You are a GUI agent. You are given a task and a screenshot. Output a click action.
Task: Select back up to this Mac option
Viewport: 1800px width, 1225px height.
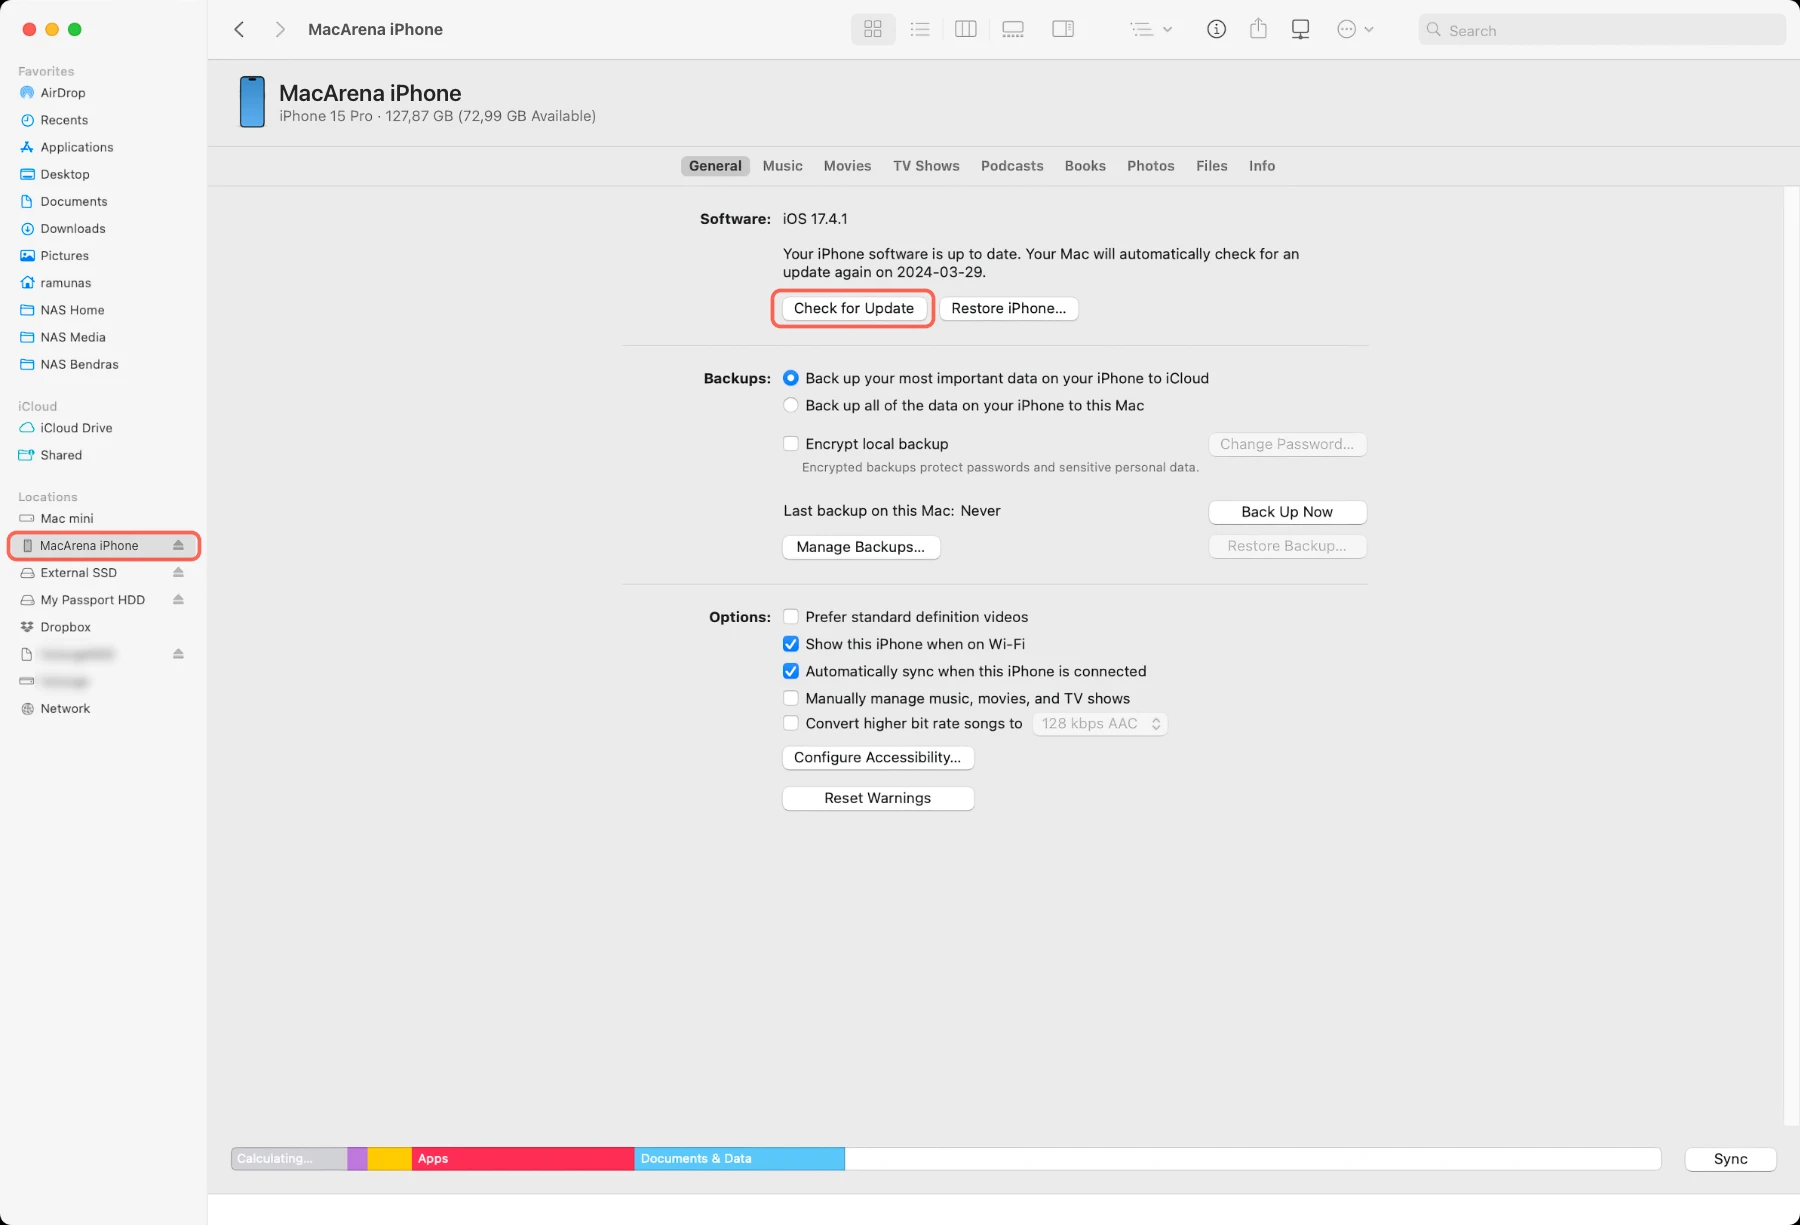pos(791,405)
